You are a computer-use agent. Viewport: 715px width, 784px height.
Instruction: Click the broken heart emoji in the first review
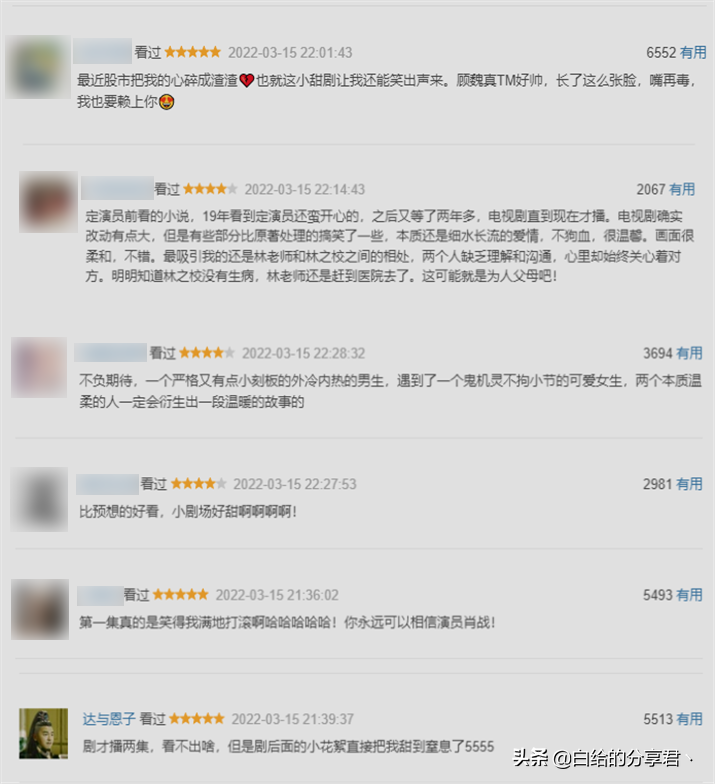tap(247, 80)
